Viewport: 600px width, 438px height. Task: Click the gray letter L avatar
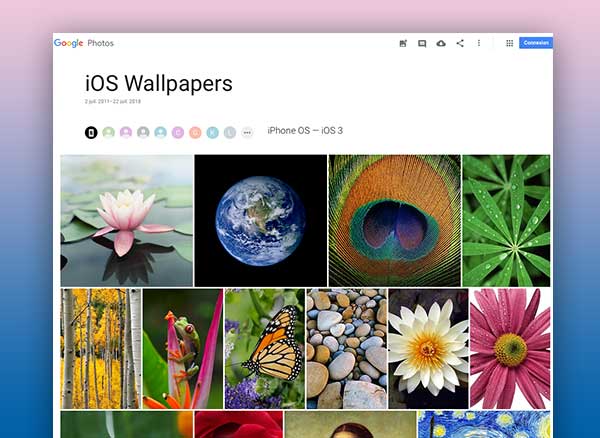230,133
